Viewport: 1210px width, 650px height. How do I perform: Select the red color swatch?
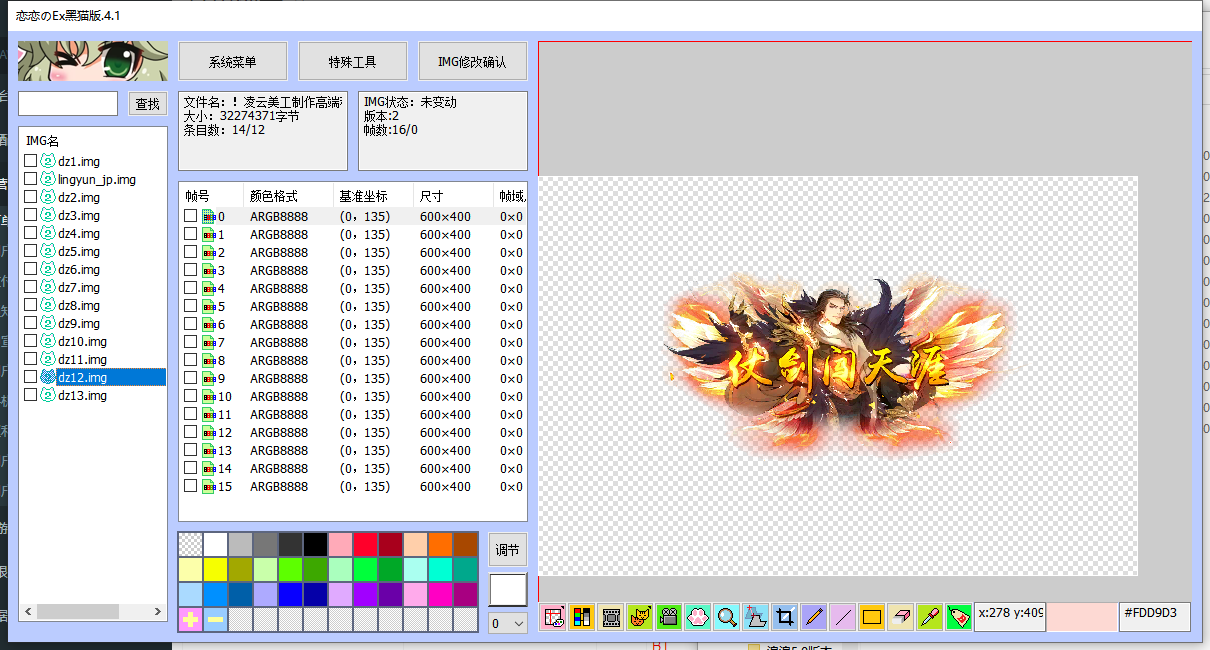(x=366, y=544)
